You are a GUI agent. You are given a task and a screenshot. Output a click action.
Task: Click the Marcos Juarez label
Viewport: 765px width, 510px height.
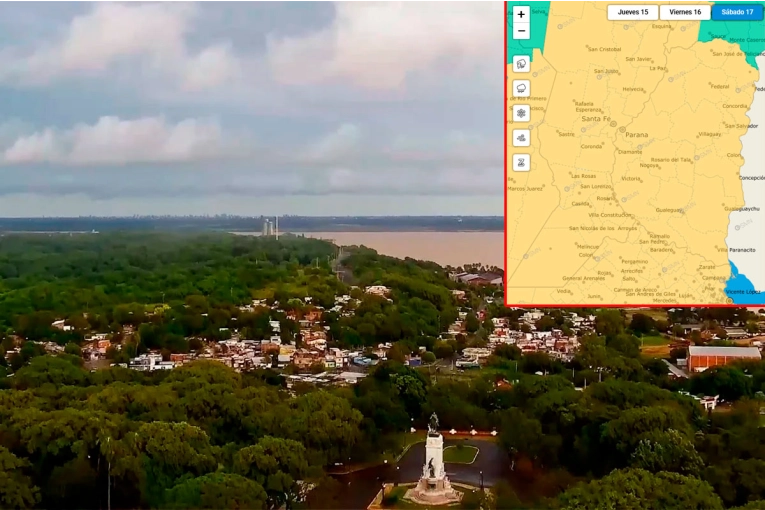click(x=525, y=188)
